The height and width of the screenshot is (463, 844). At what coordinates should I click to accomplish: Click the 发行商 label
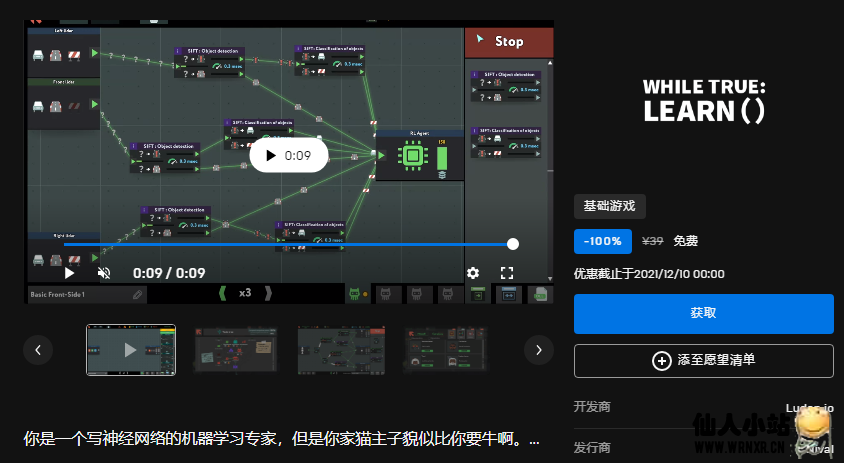592,447
